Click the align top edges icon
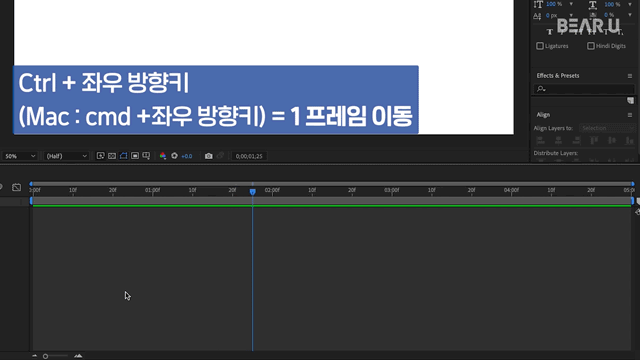Screen dimensions: 640x360 (594, 141)
